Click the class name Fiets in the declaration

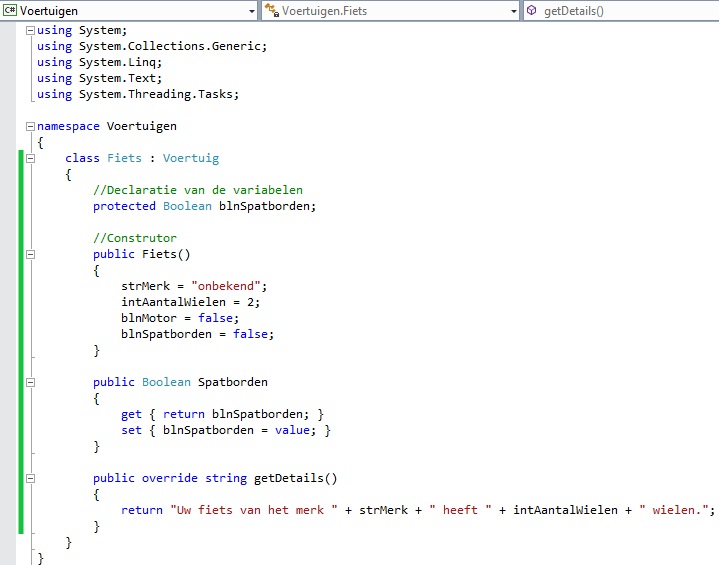[124, 158]
